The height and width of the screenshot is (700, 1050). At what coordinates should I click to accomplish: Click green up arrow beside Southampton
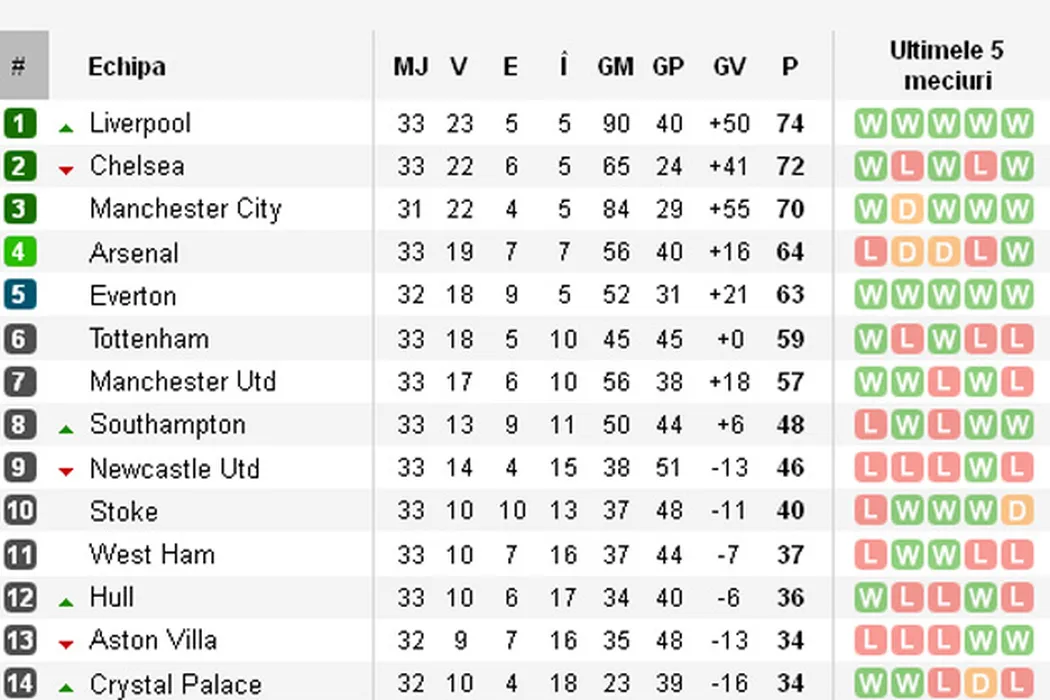click(66, 429)
